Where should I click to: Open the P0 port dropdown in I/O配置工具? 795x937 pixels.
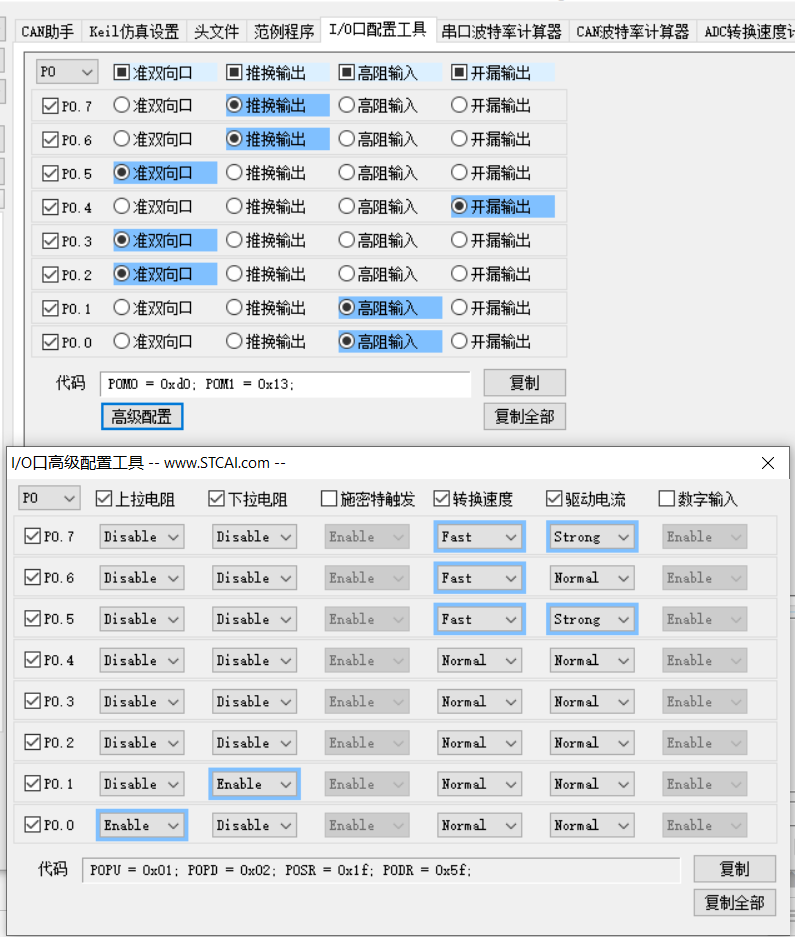(x=66, y=72)
